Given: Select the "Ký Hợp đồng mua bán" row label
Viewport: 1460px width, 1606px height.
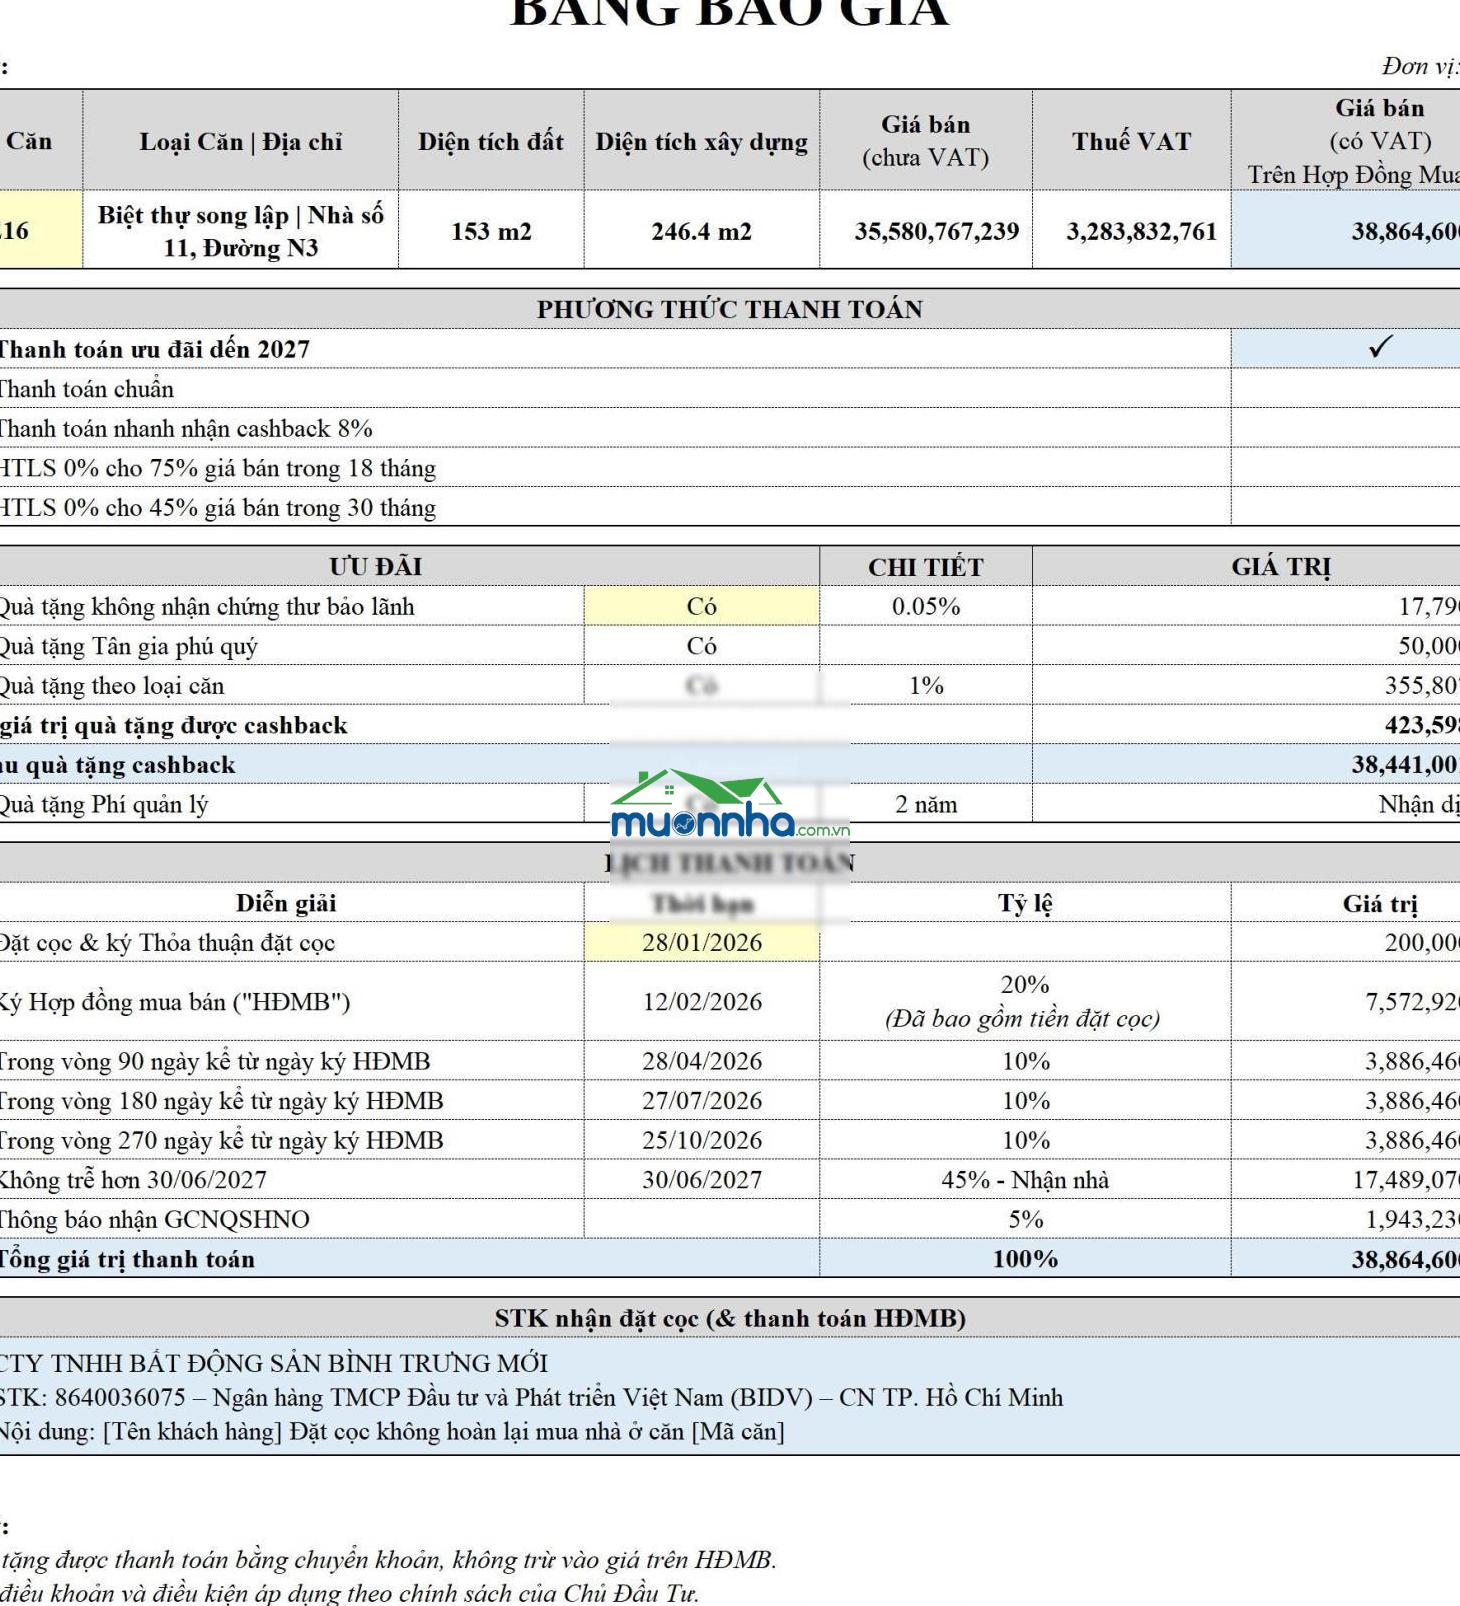Looking at the screenshot, I should [x=174, y=1002].
